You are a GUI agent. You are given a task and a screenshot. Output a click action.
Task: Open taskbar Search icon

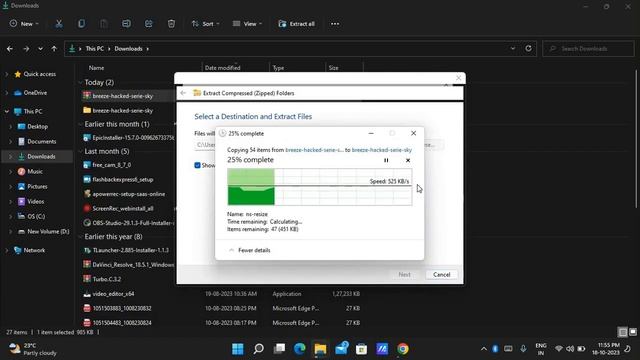click(x=258, y=349)
